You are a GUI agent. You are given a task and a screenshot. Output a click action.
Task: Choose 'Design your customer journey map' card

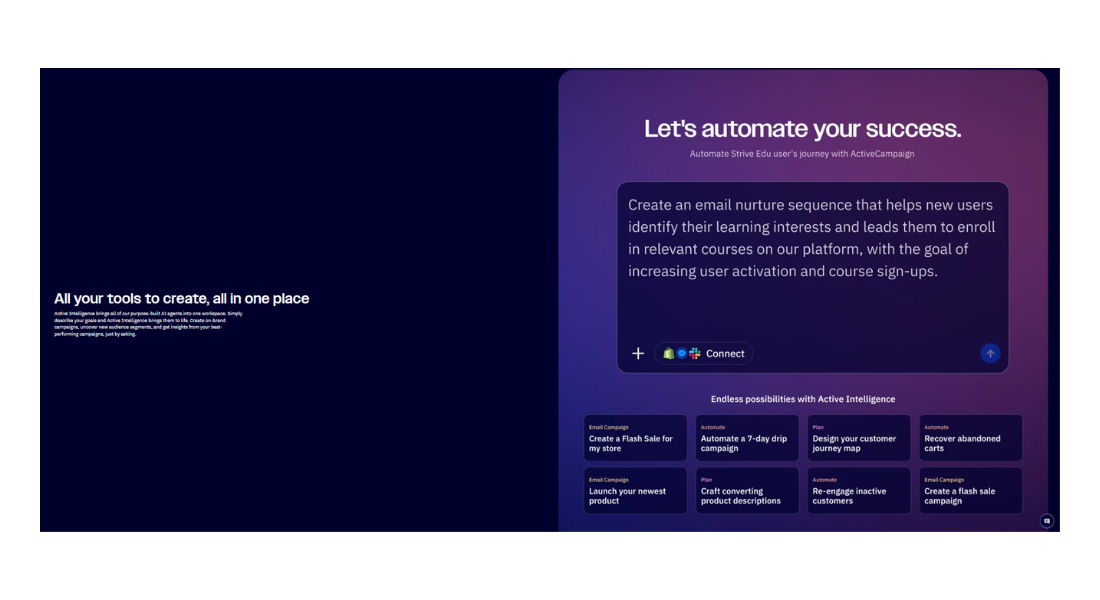click(859, 438)
